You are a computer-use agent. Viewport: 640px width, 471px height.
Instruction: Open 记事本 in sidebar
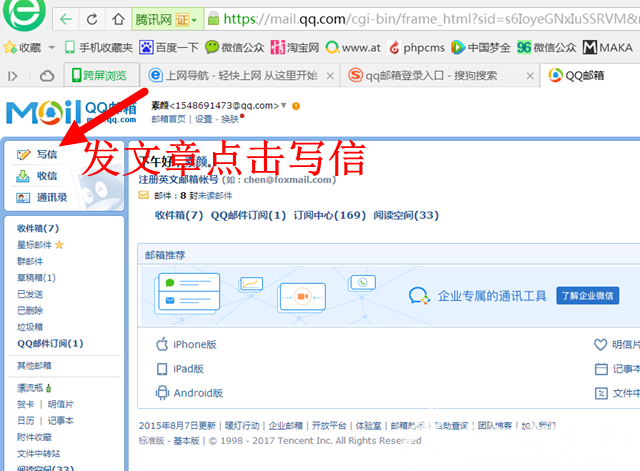click(61, 420)
